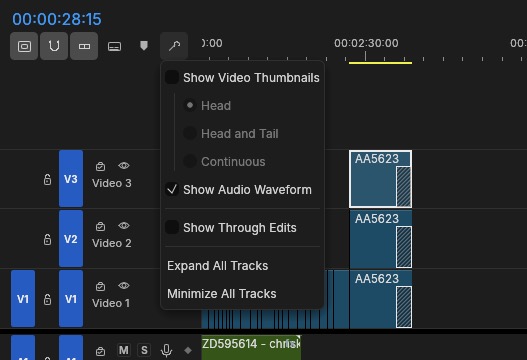Select Head thumbnail radio option
The width and height of the screenshot is (527, 360).
click(190, 105)
